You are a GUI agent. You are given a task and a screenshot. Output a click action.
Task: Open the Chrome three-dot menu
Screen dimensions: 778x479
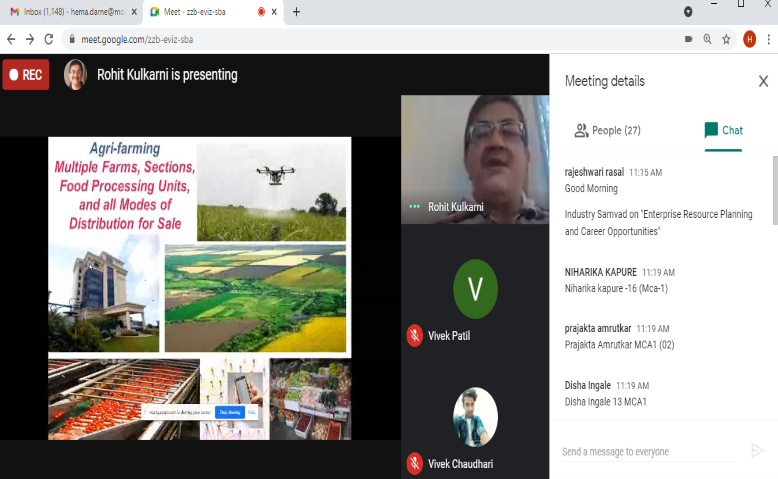(x=769, y=39)
